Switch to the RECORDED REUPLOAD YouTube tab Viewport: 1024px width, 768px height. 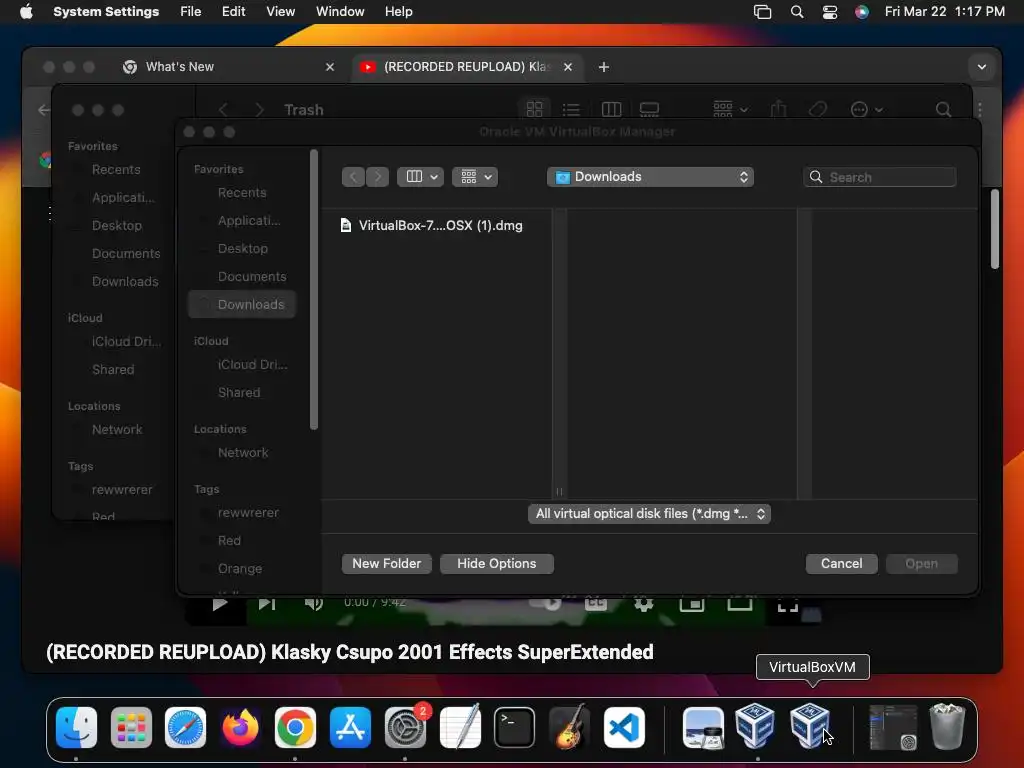(x=468, y=67)
